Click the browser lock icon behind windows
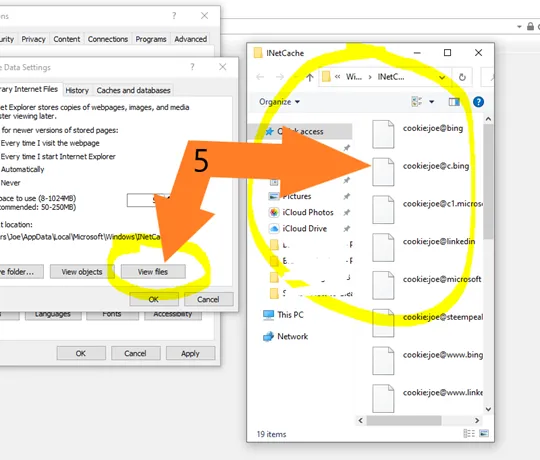Screen dimensions: 540x460 pyautogui.click(x=530, y=26)
